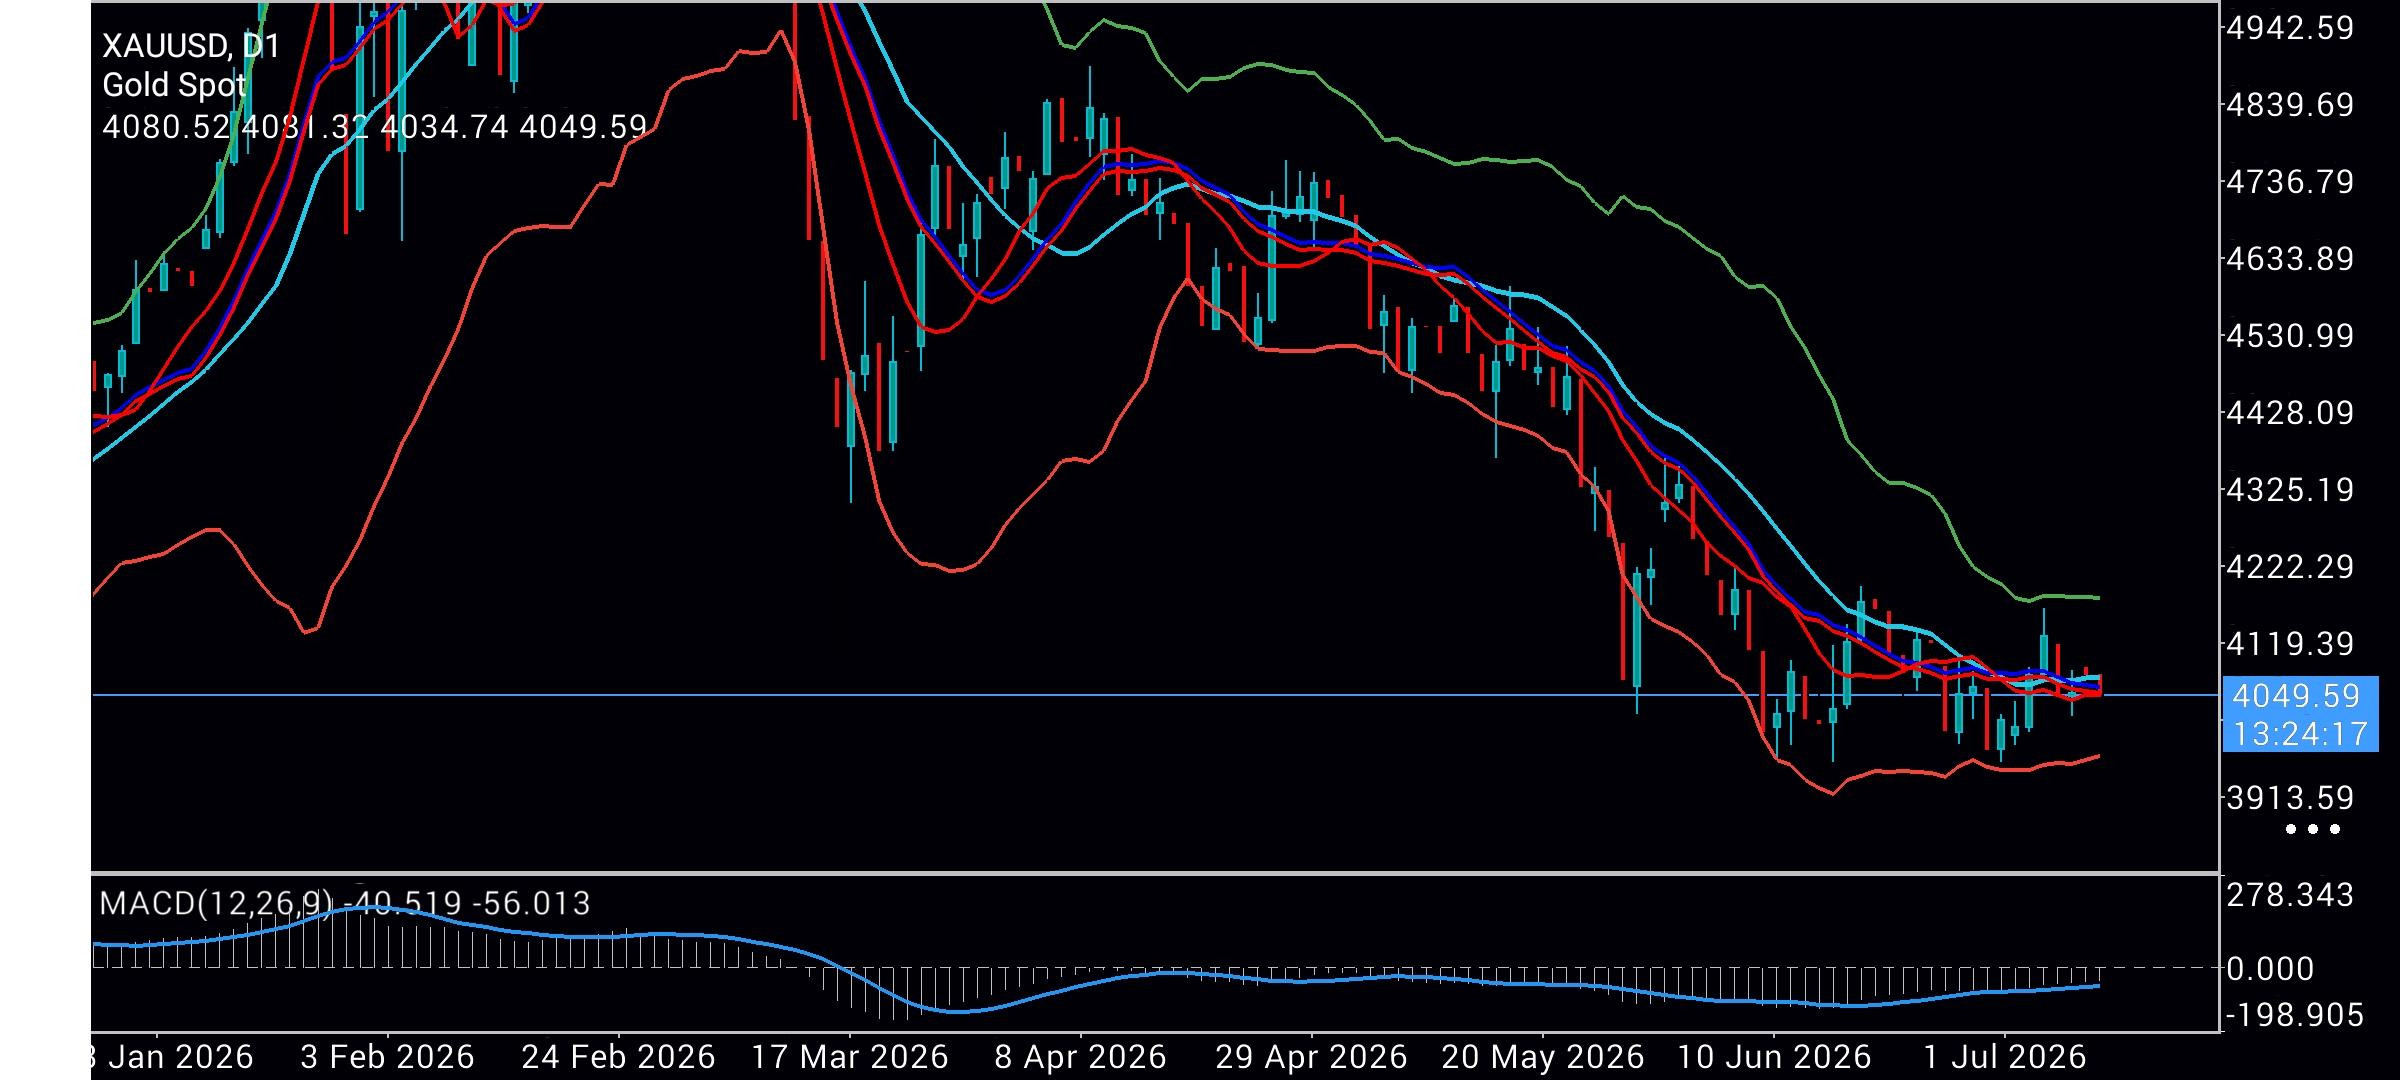Click the 8 Apr 2026 date marker
Screen dimensions: 2400x1080
pyautogui.click(x=1081, y=1057)
